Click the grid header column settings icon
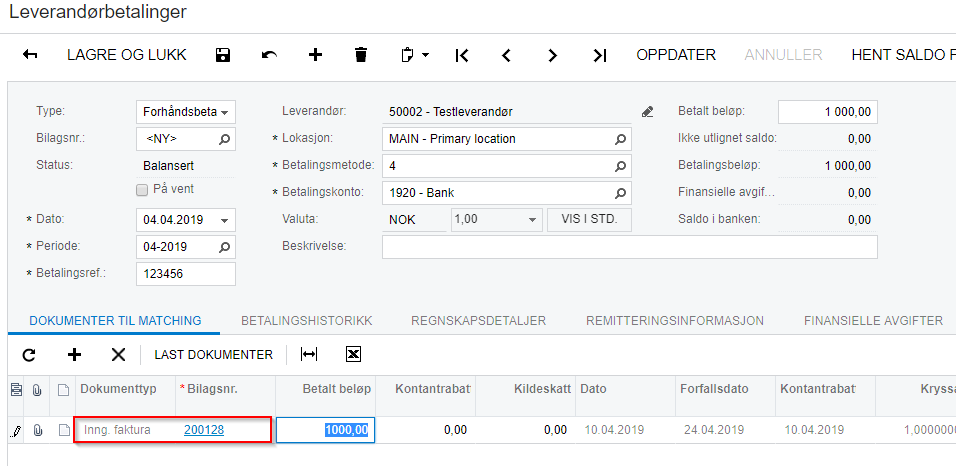 [16, 389]
